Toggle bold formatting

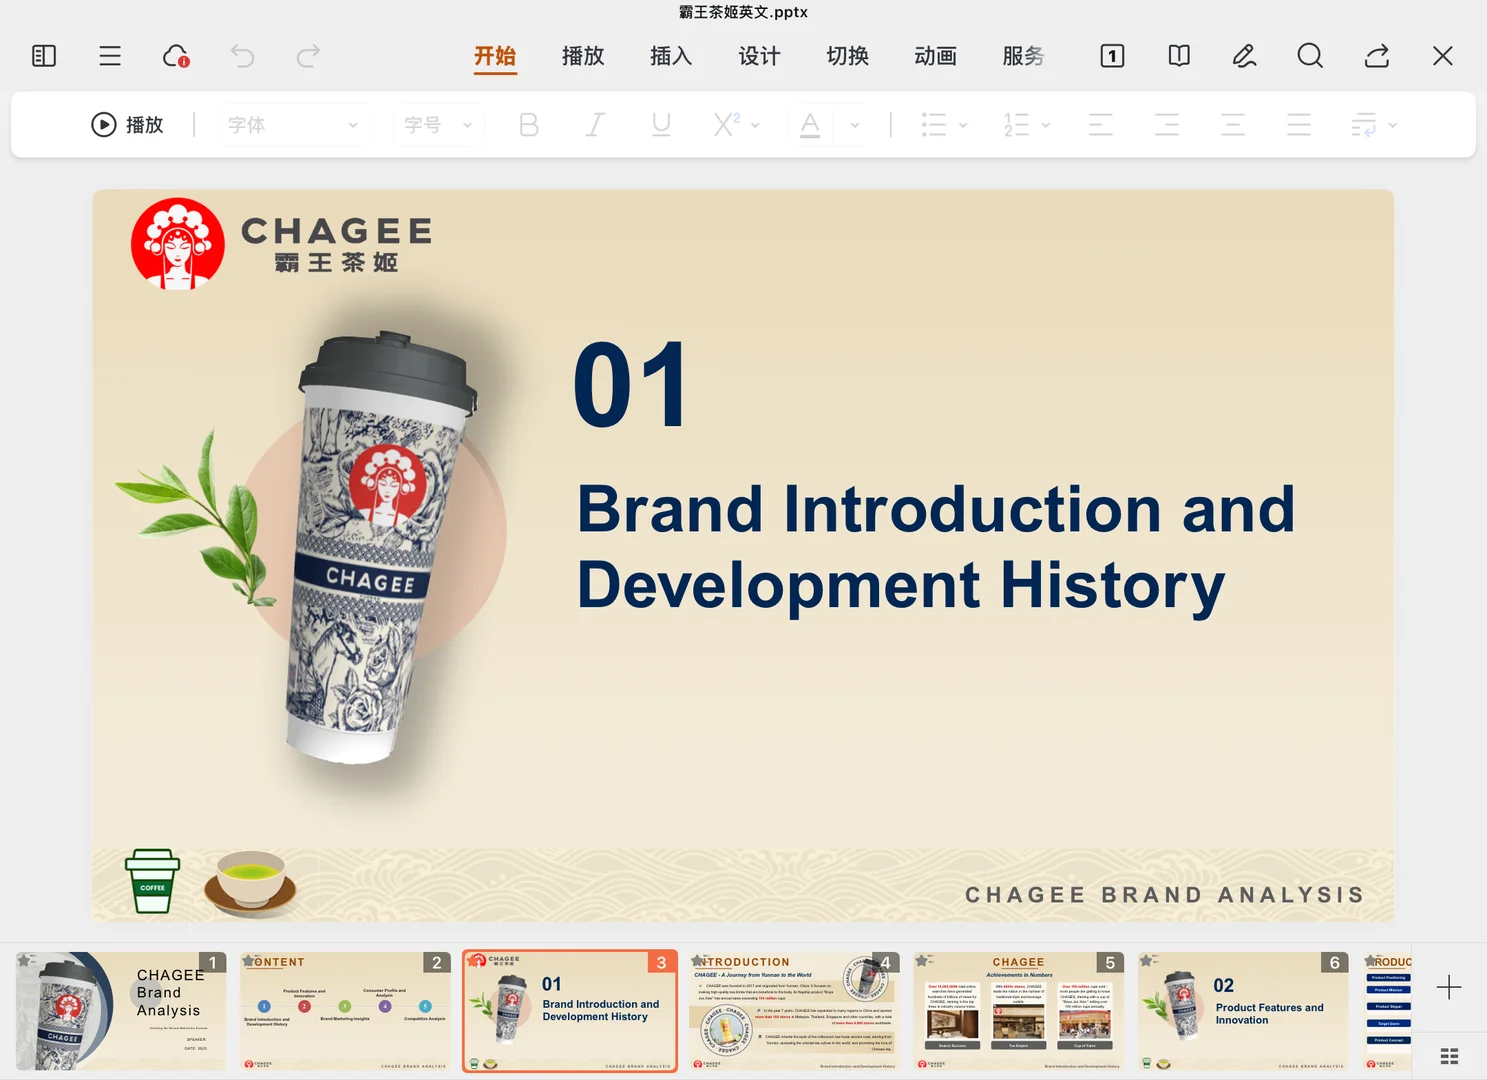pyautogui.click(x=529, y=125)
